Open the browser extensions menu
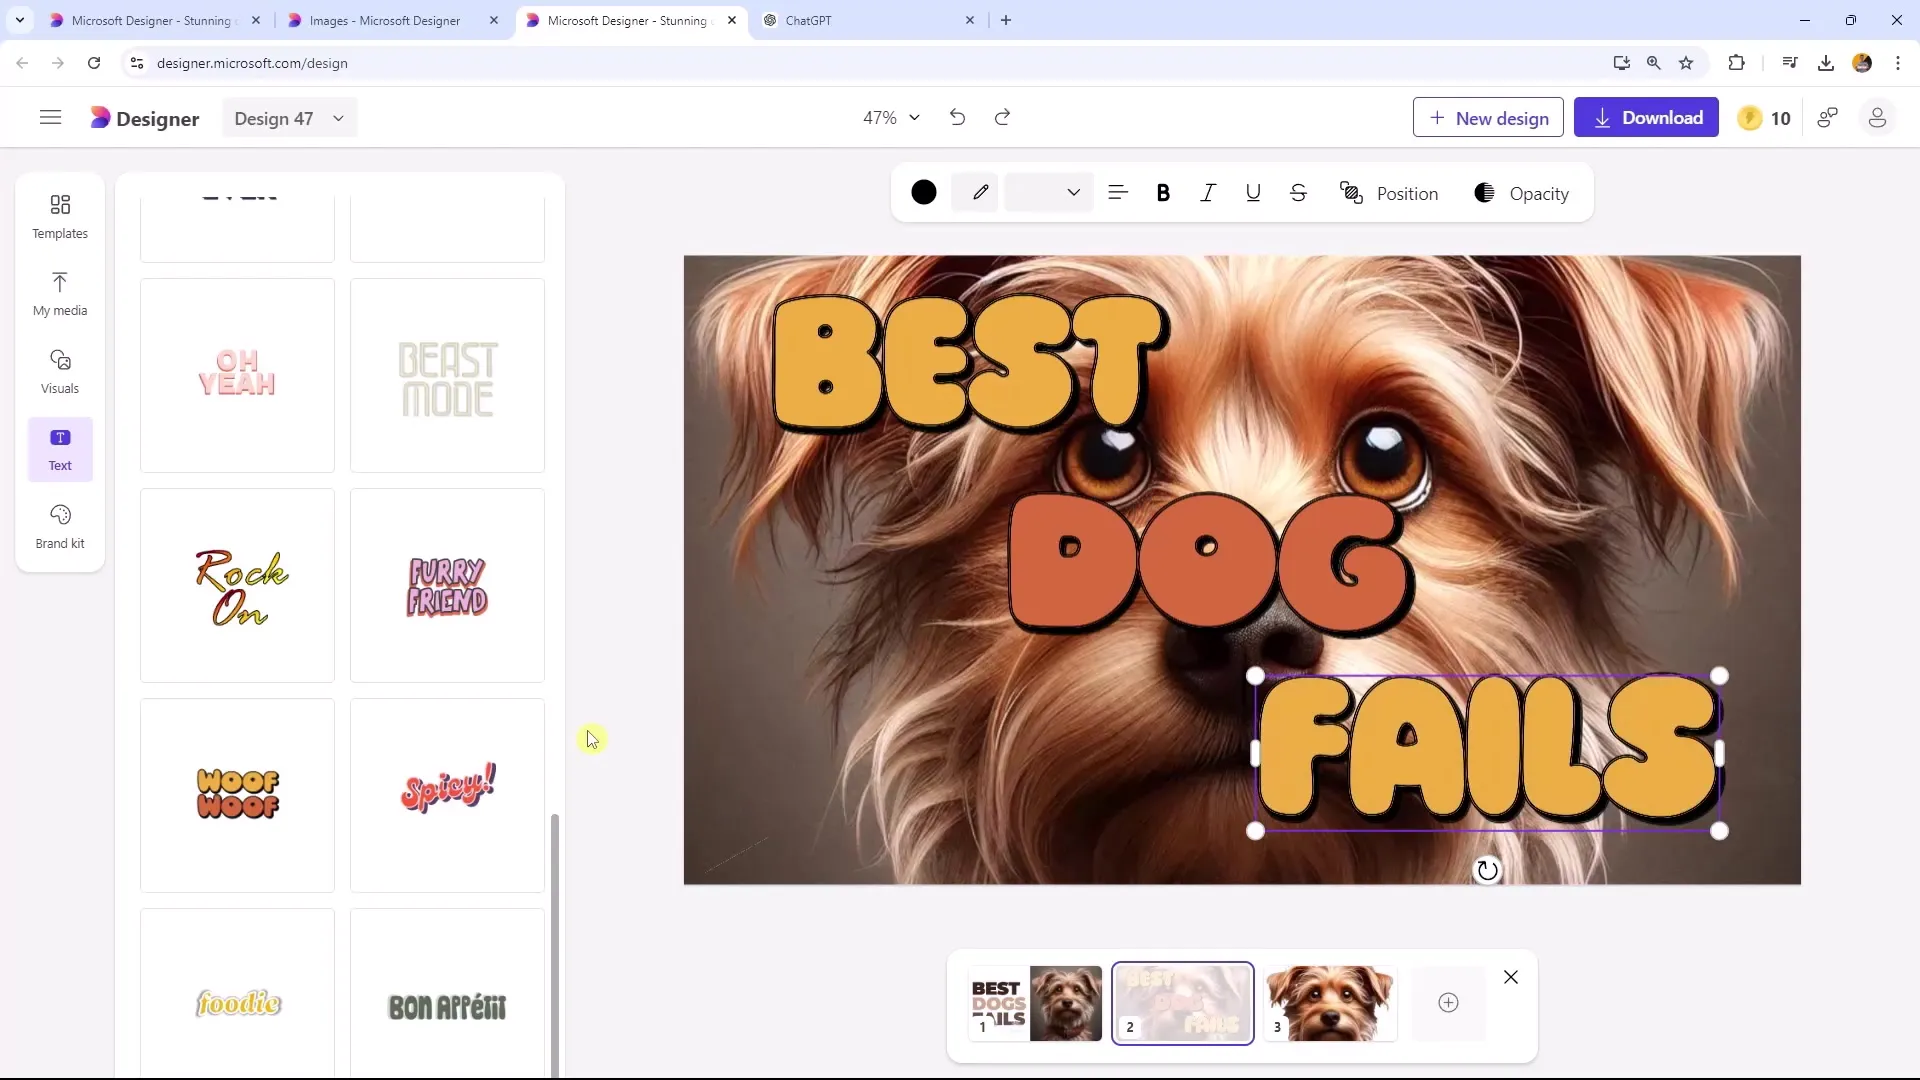Viewport: 1920px width, 1080px height. pos(1736,63)
